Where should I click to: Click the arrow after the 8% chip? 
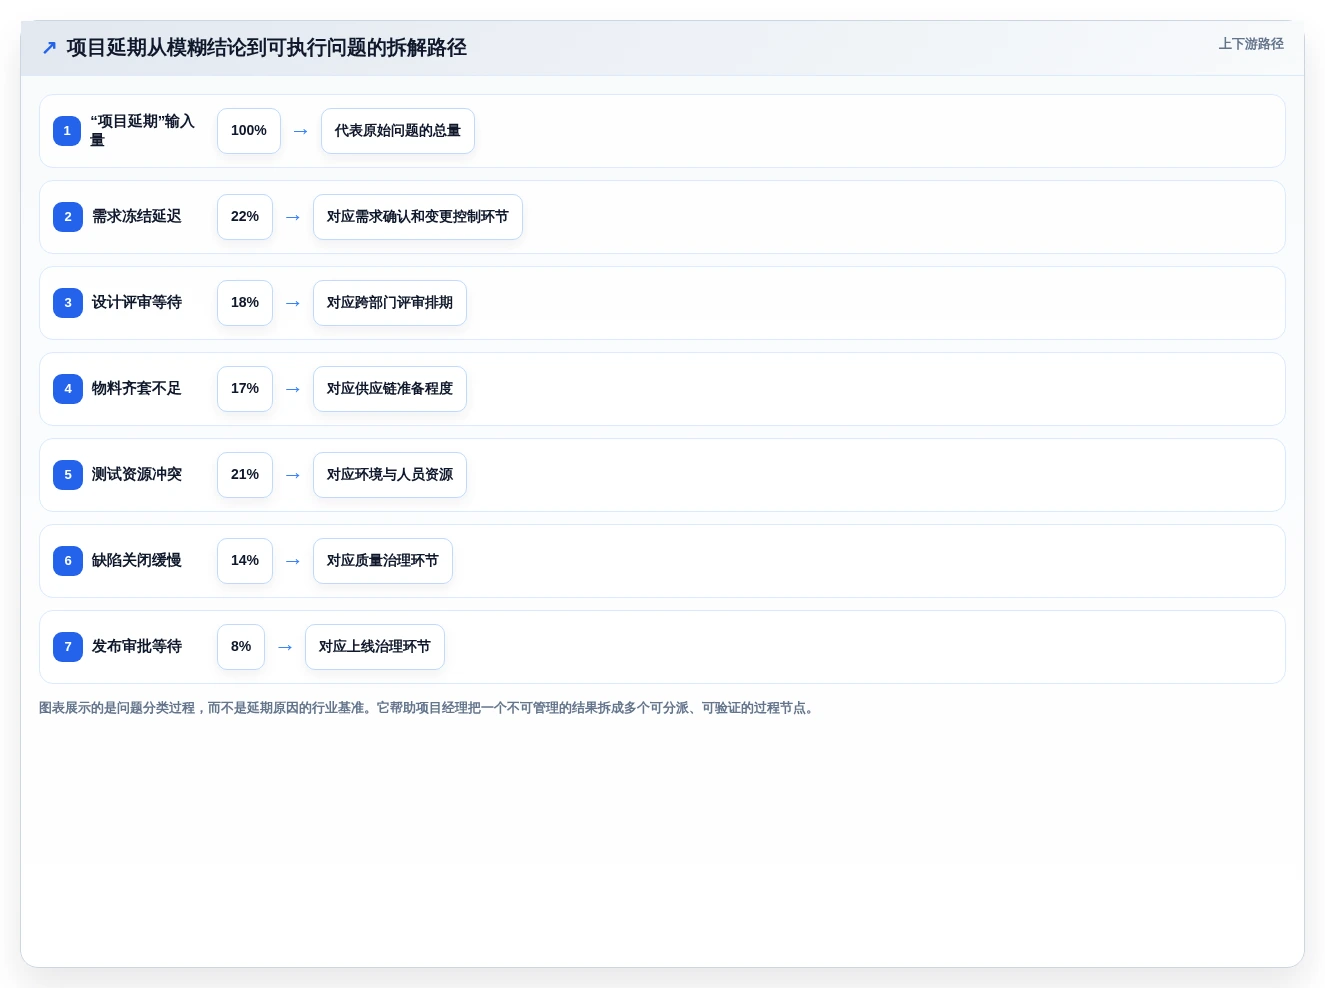pyautogui.click(x=285, y=647)
